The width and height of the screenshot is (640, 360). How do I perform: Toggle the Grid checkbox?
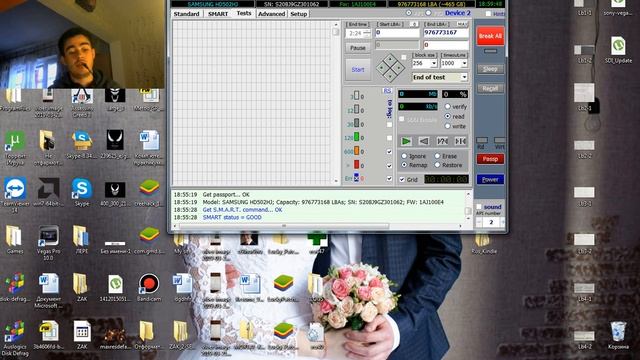point(402,179)
